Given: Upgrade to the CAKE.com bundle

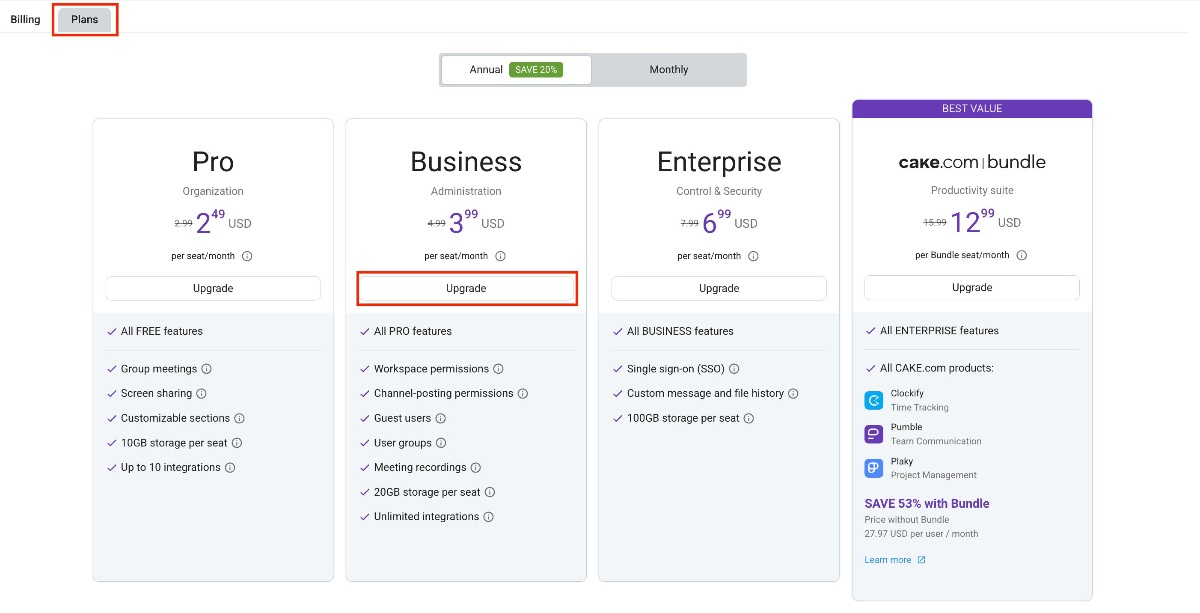Looking at the screenshot, I should [x=972, y=287].
